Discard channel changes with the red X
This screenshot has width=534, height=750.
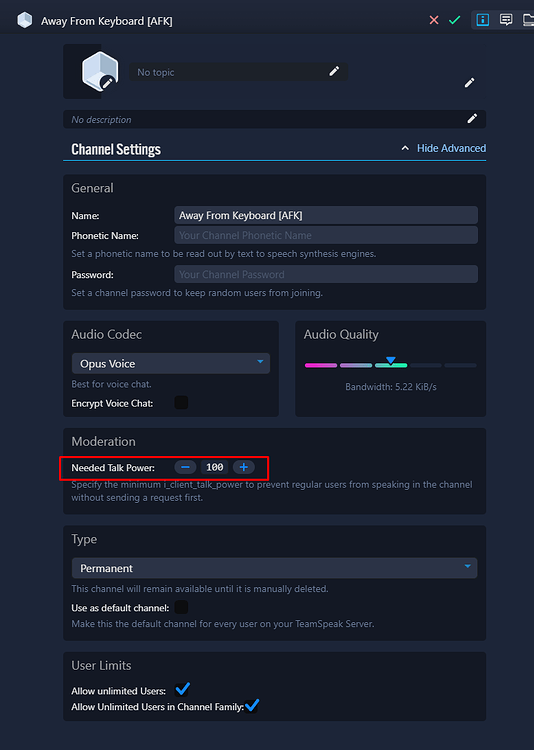pos(434,20)
